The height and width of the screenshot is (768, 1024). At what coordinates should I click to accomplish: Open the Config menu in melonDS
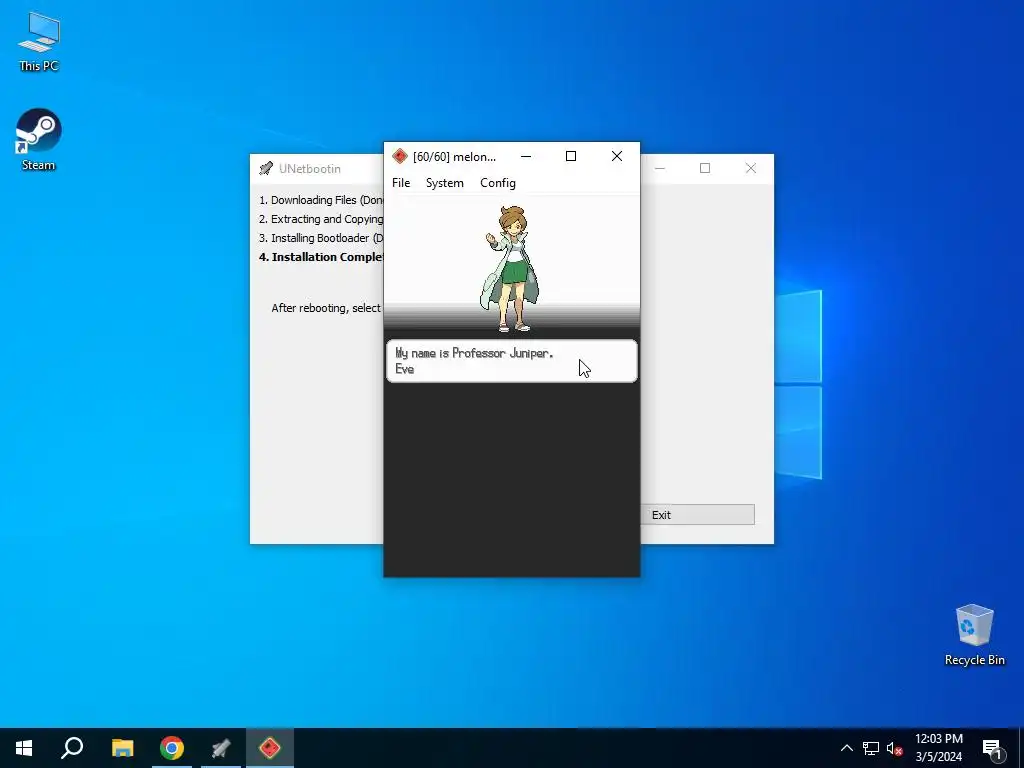point(498,183)
